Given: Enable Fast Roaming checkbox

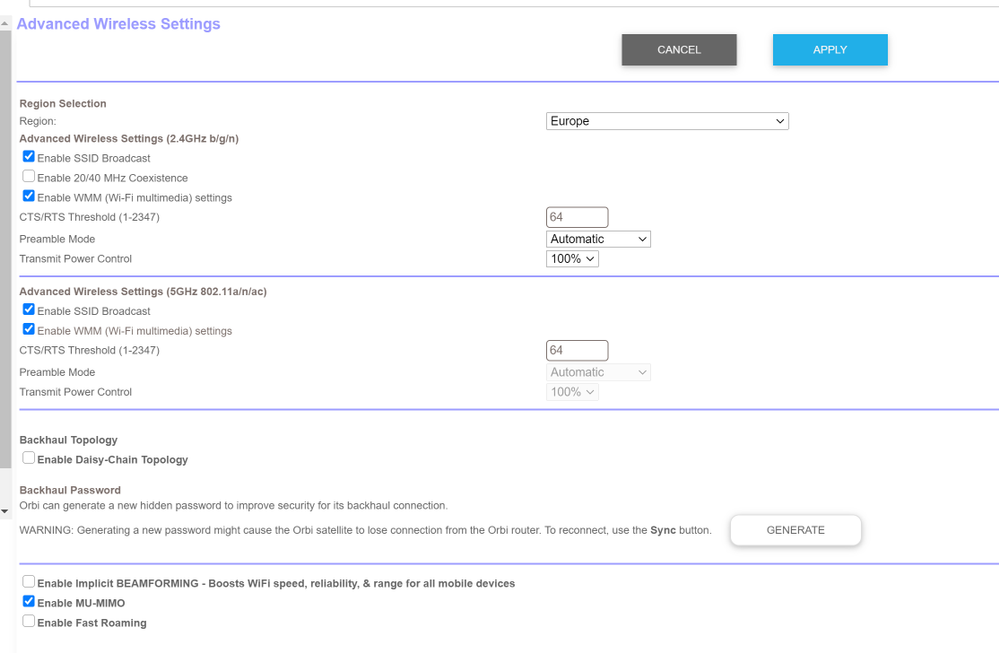Looking at the screenshot, I should pos(29,621).
